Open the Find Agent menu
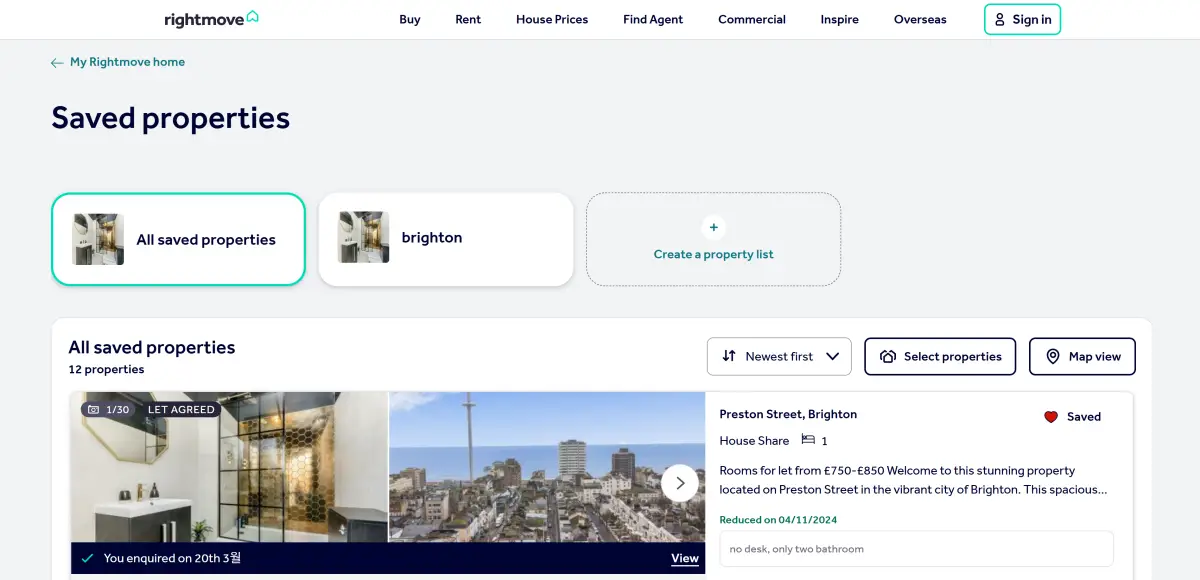The height and width of the screenshot is (580, 1200). 653,19
